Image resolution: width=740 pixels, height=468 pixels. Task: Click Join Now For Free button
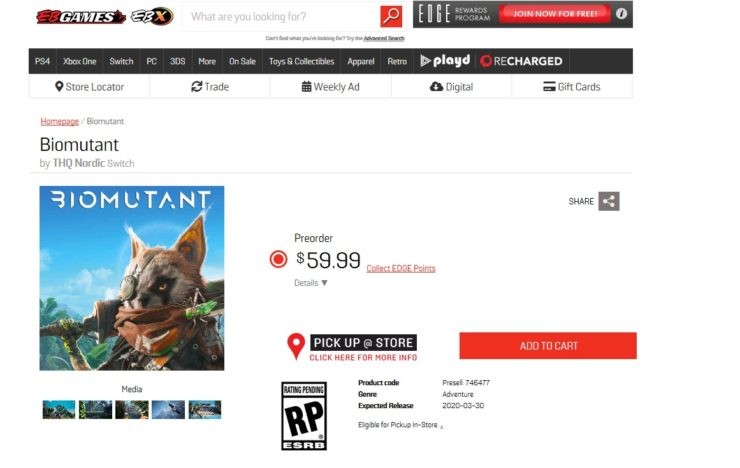(555, 14)
